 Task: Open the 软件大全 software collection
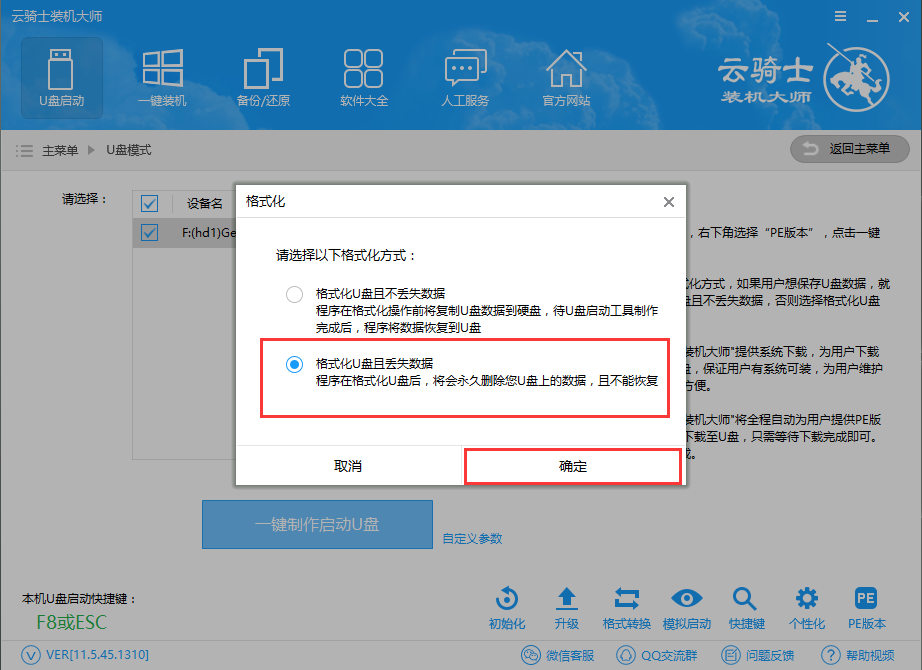[x=364, y=77]
